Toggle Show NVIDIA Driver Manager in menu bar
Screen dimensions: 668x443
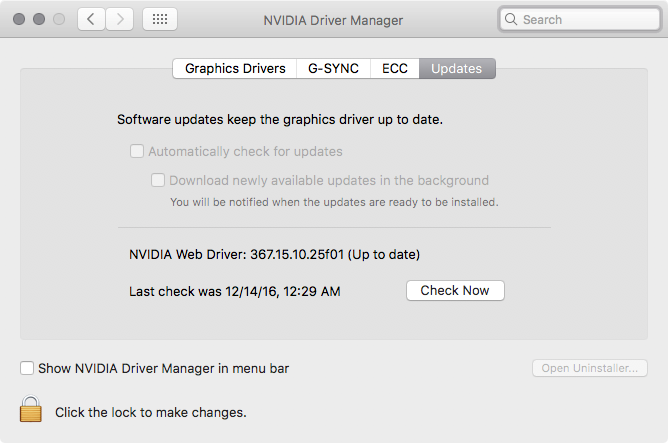pyautogui.click(x=27, y=368)
